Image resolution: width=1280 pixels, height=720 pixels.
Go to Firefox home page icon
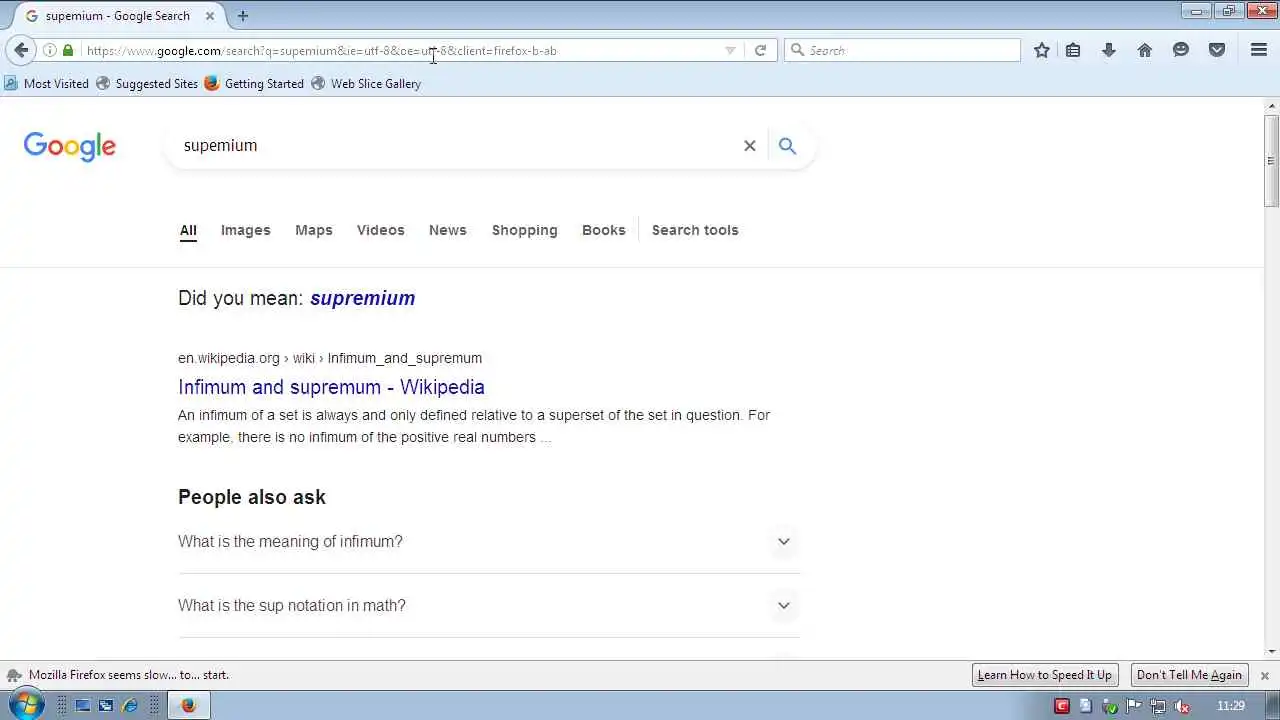pos(1145,50)
